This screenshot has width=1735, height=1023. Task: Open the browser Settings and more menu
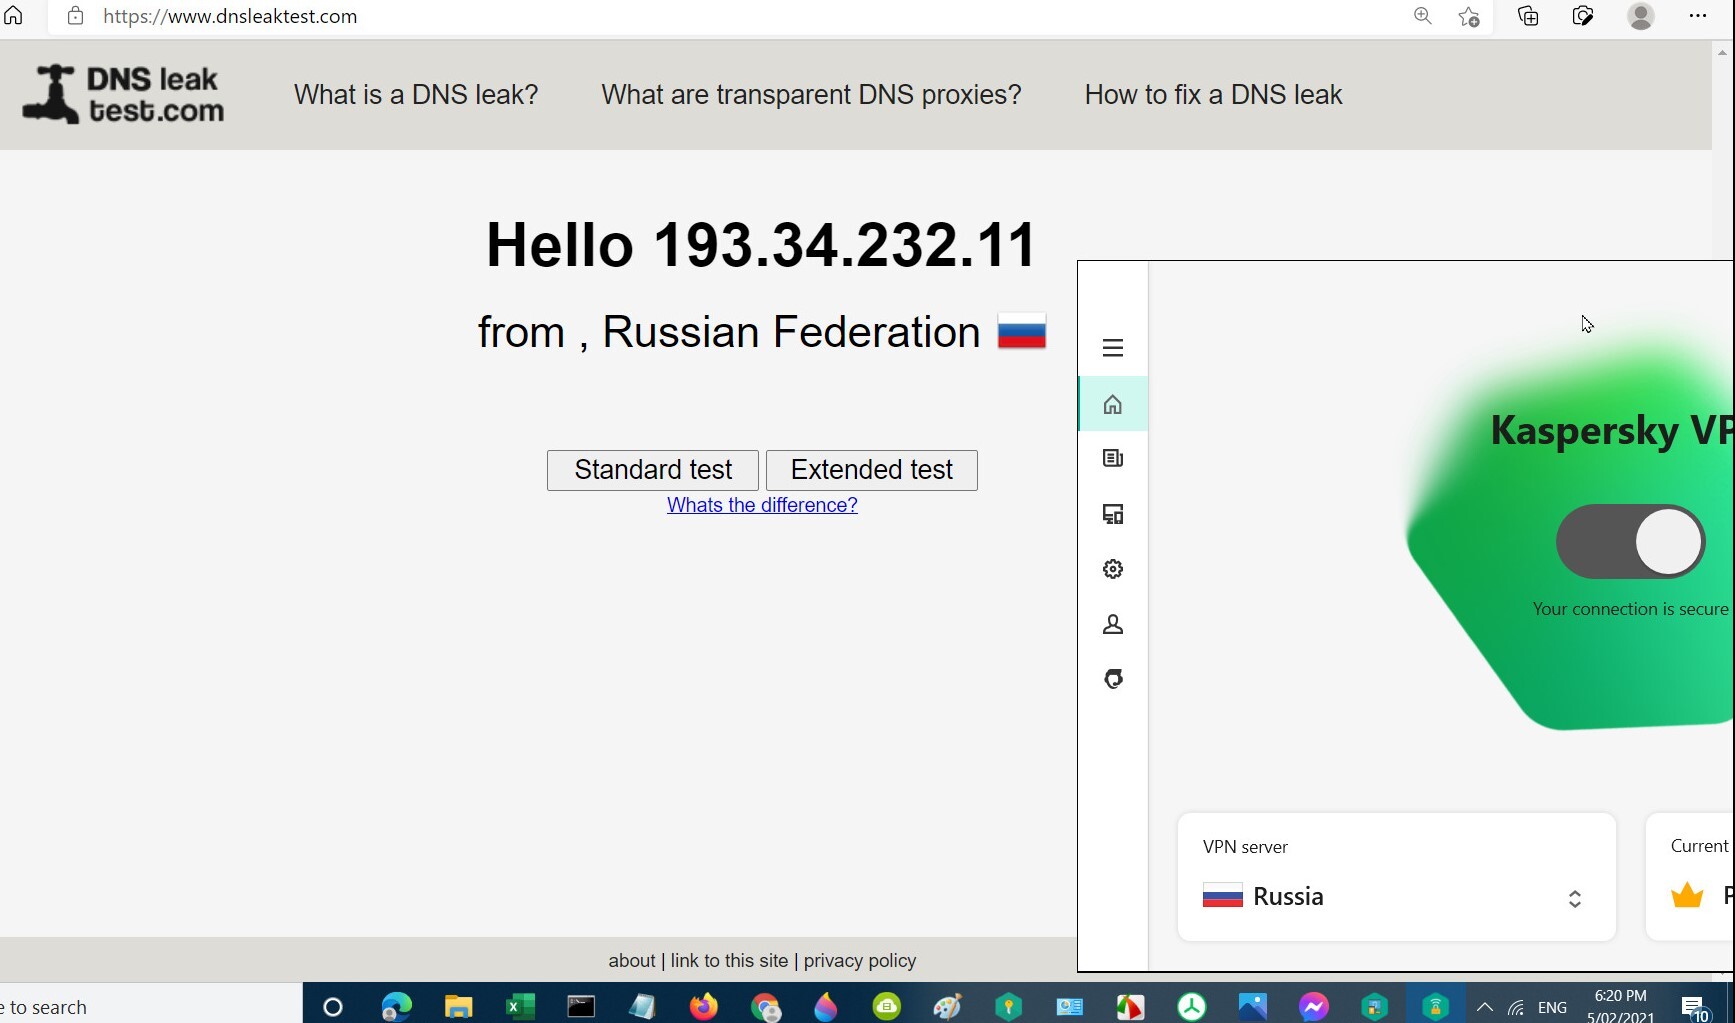[1698, 16]
